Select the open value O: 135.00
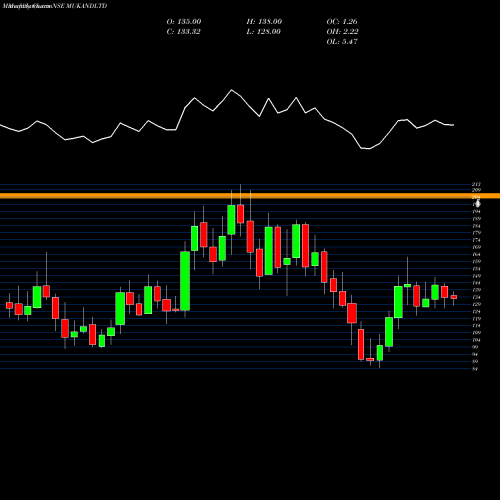The image size is (500, 500). click(x=184, y=22)
